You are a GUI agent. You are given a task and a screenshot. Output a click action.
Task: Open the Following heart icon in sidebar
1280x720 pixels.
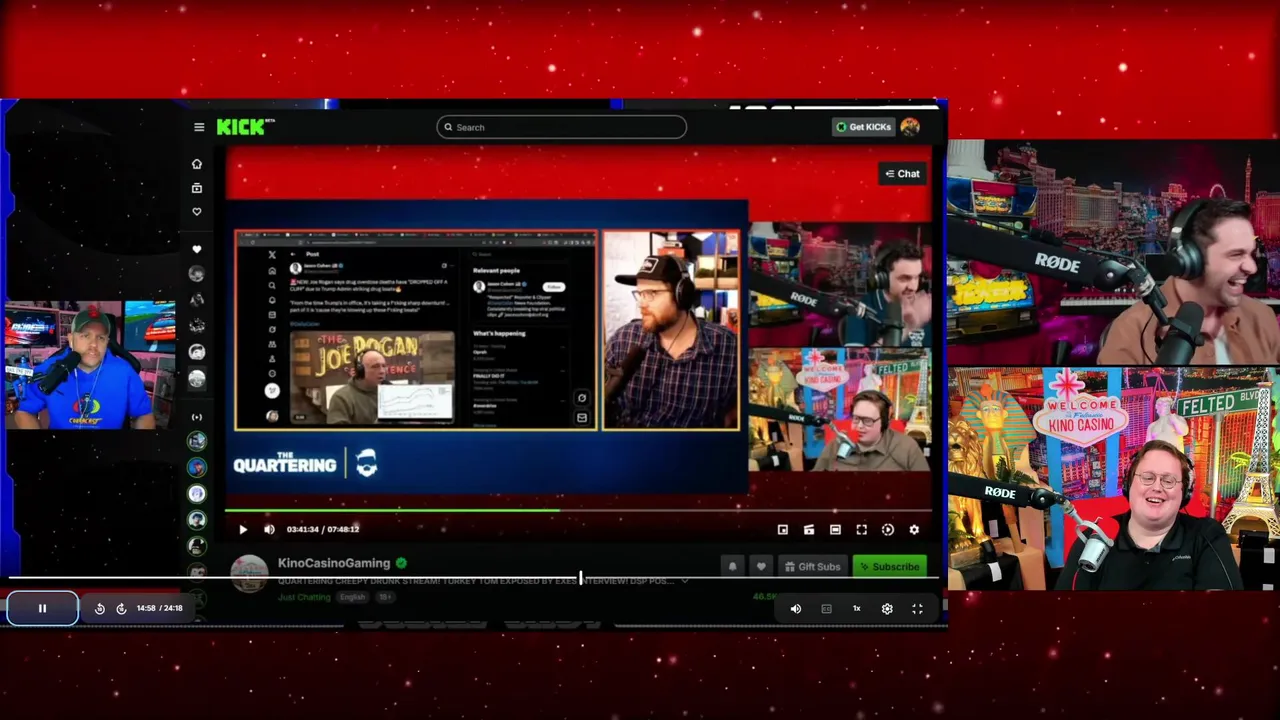coord(197,212)
